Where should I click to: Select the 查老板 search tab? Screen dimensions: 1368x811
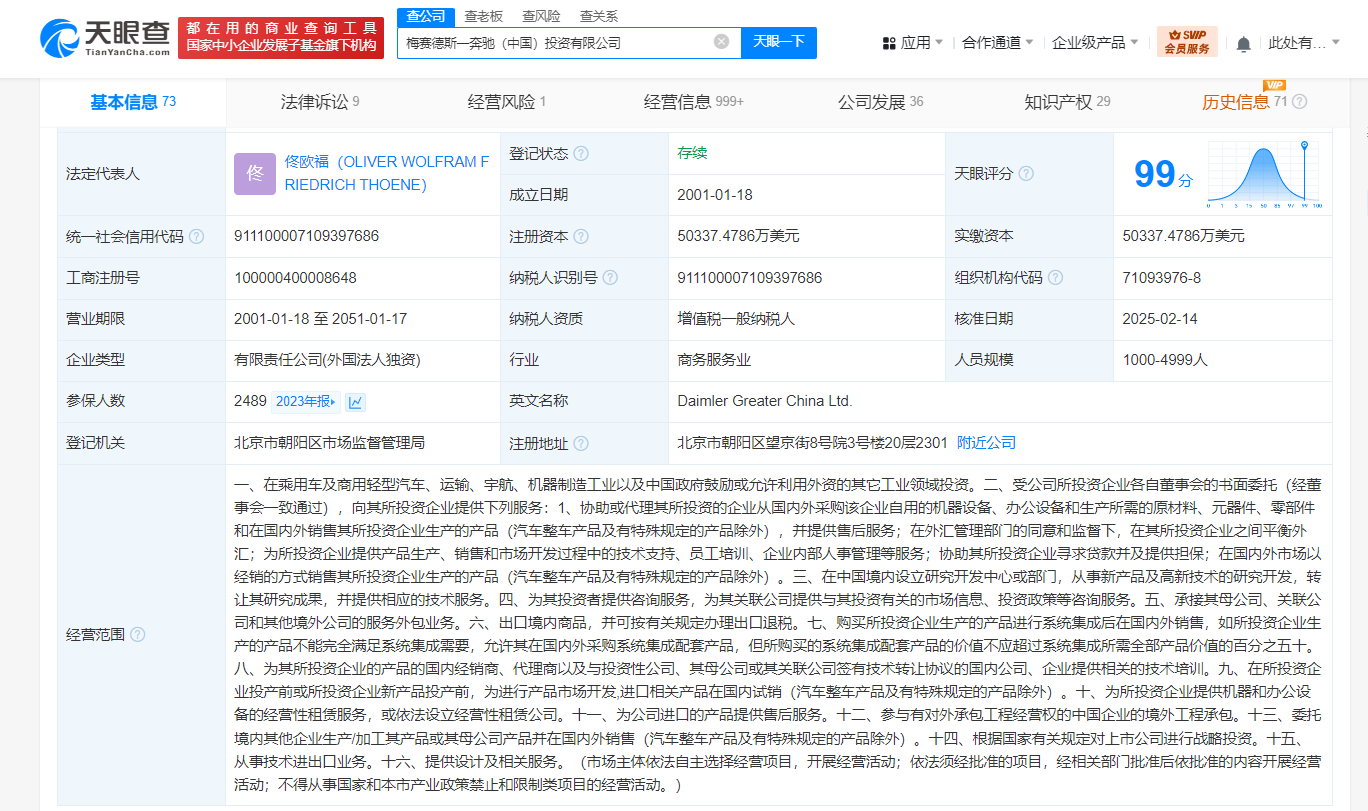click(484, 16)
